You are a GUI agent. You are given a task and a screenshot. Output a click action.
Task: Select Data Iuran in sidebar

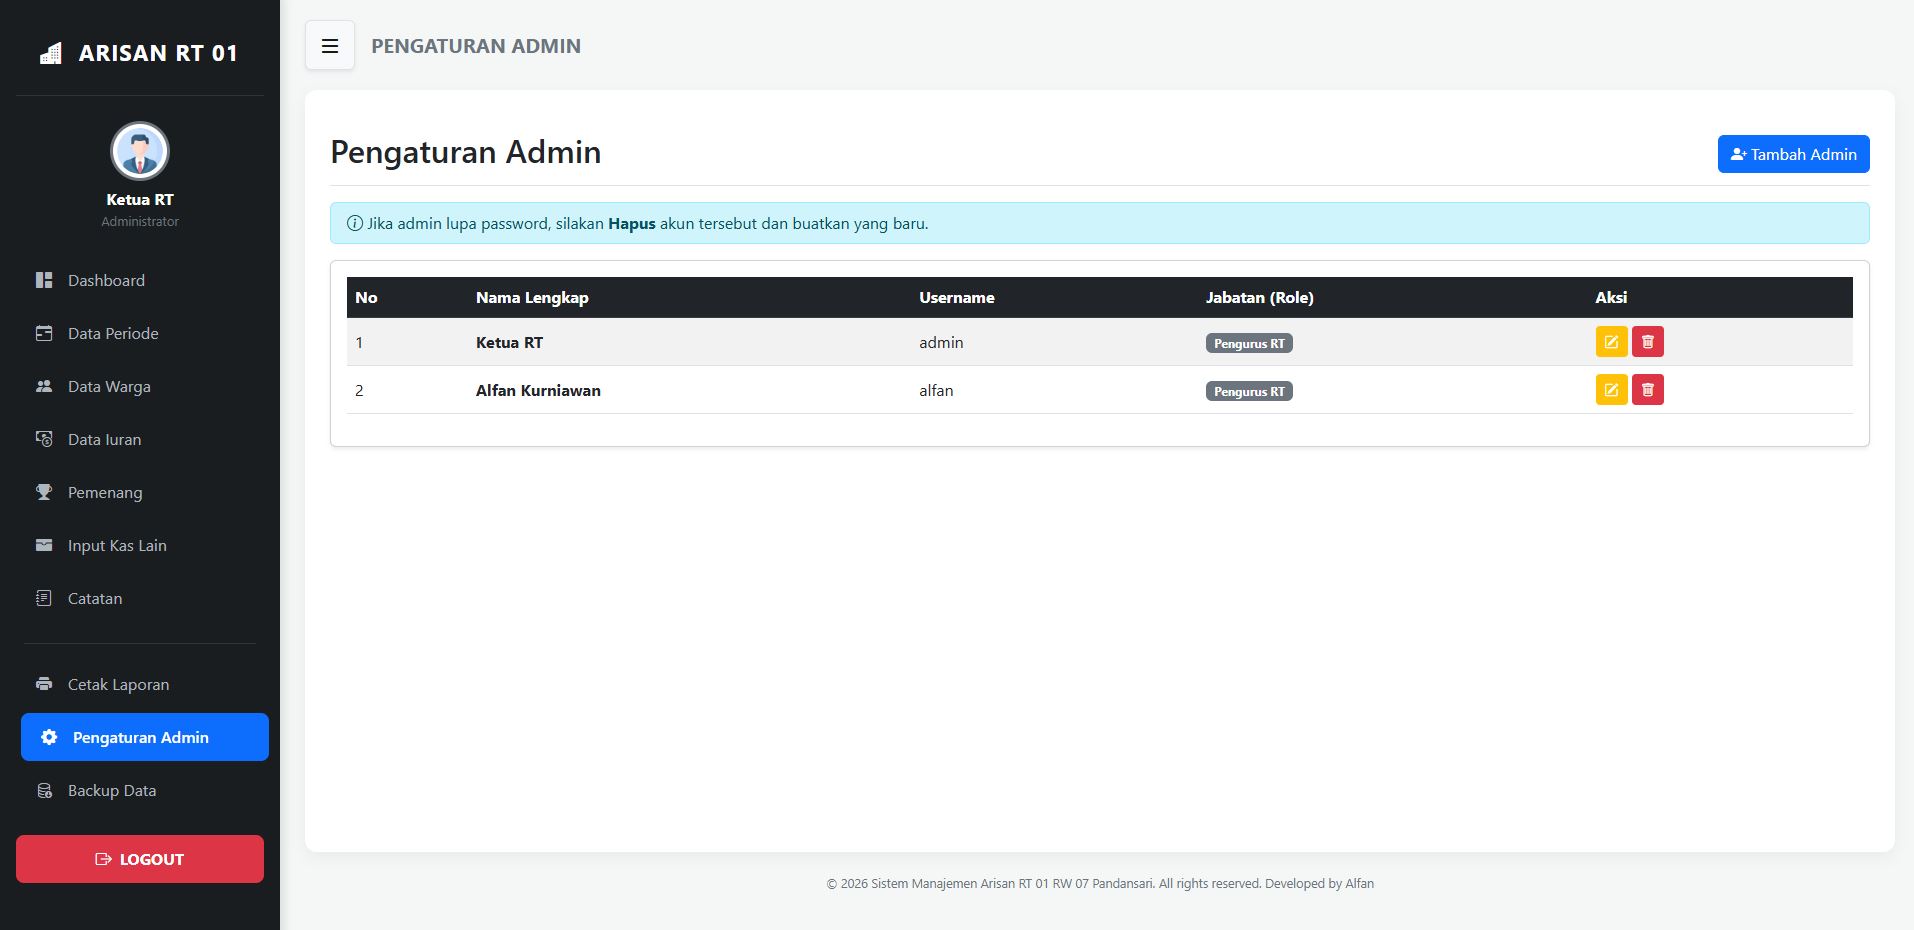104,440
